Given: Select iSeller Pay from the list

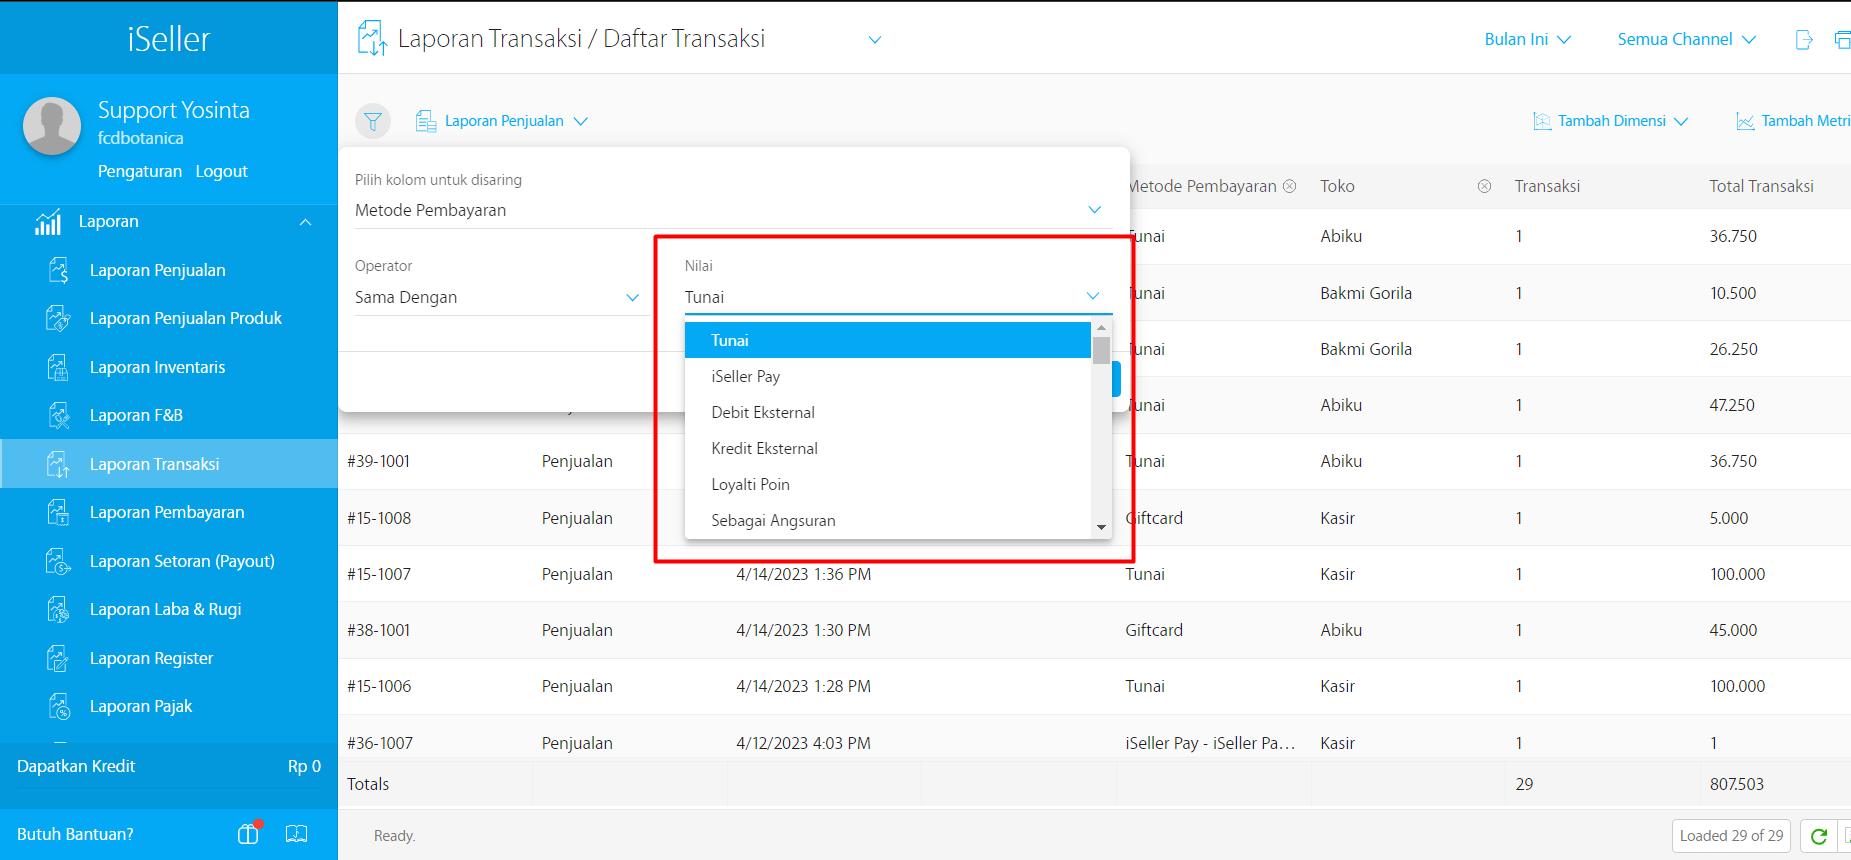Looking at the screenshot, I should (746, 376).
